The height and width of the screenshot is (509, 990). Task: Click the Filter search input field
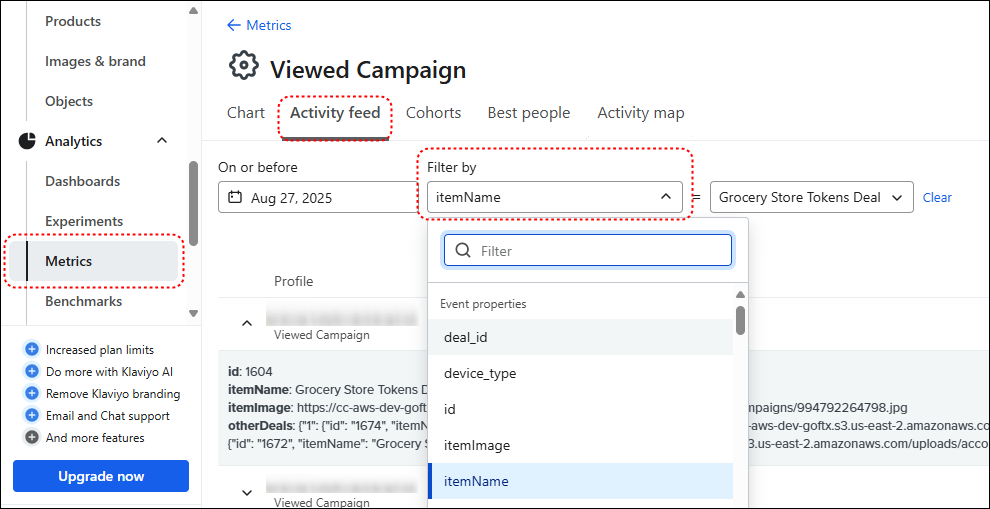click(x=600, y=251)
